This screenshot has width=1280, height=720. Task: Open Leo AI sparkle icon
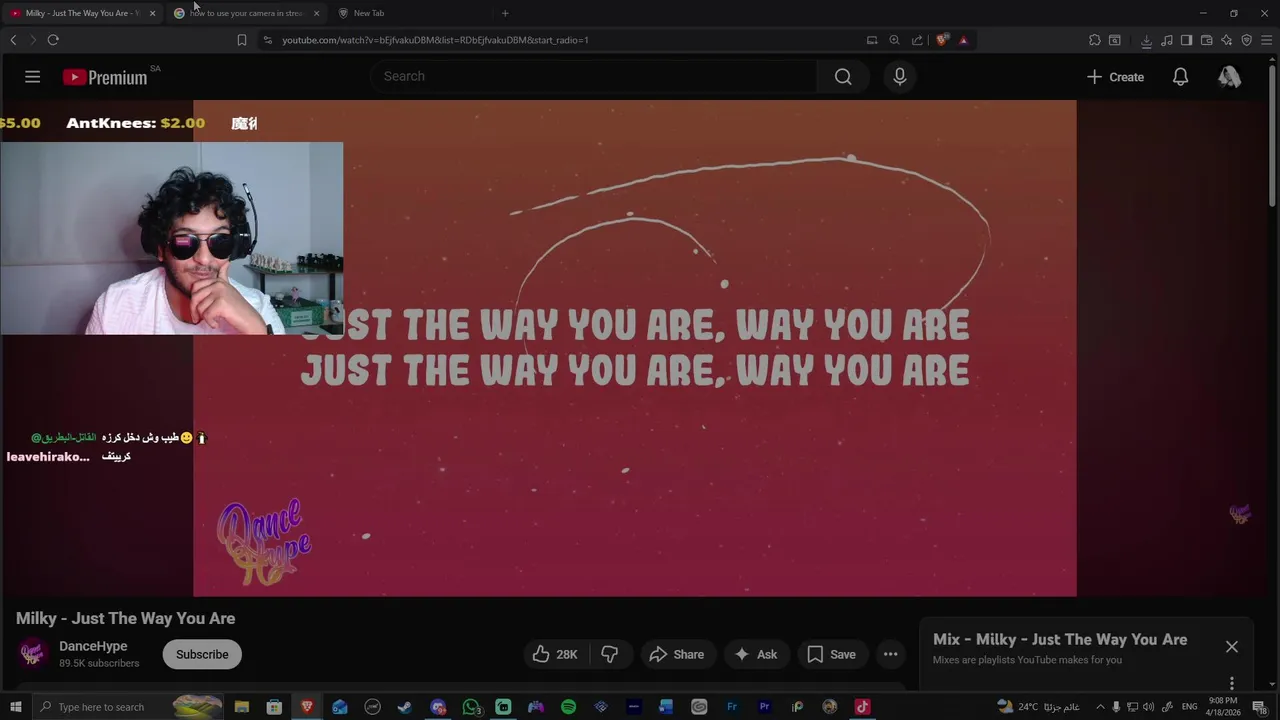tap(1226, 40)
